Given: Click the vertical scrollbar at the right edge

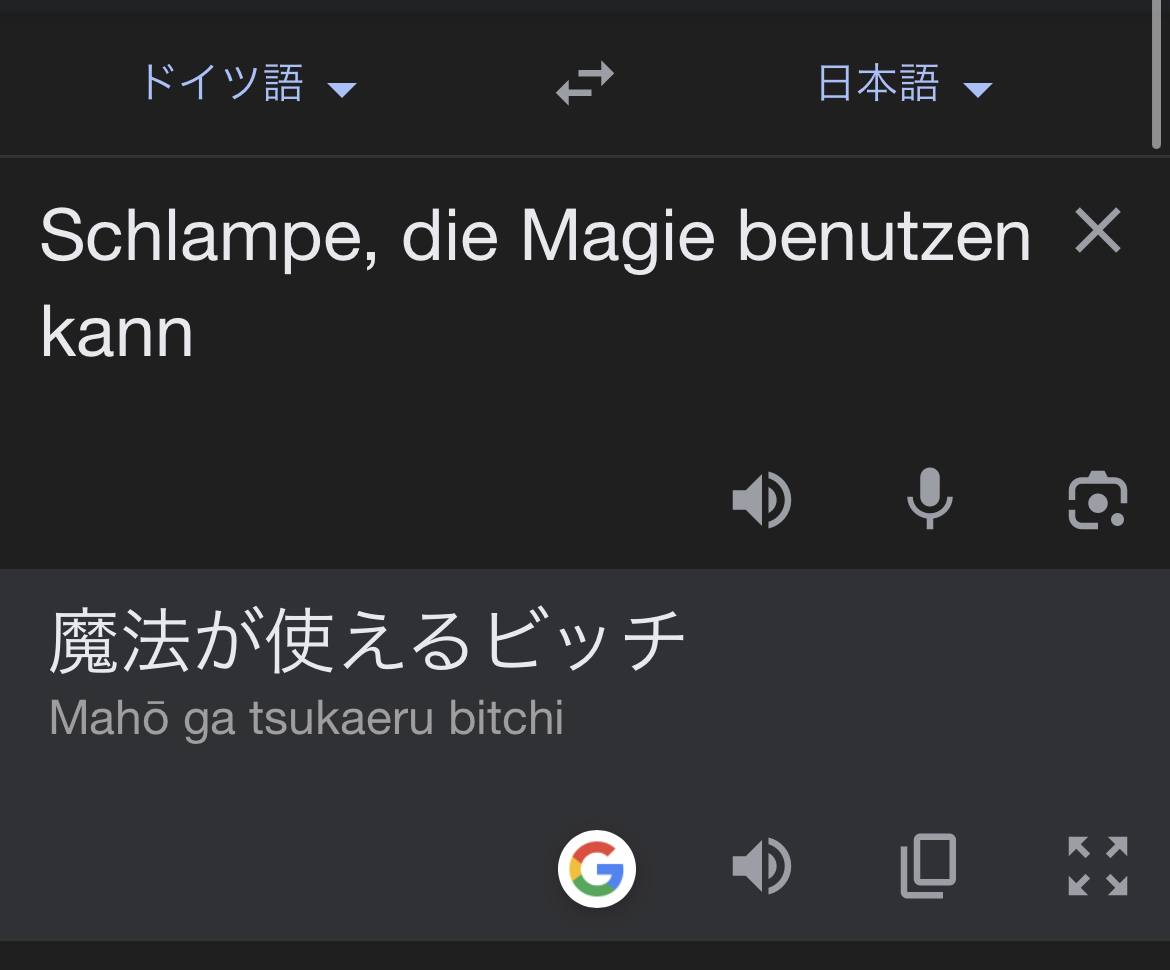Looking at the screenshot, I should point(1157,75).
